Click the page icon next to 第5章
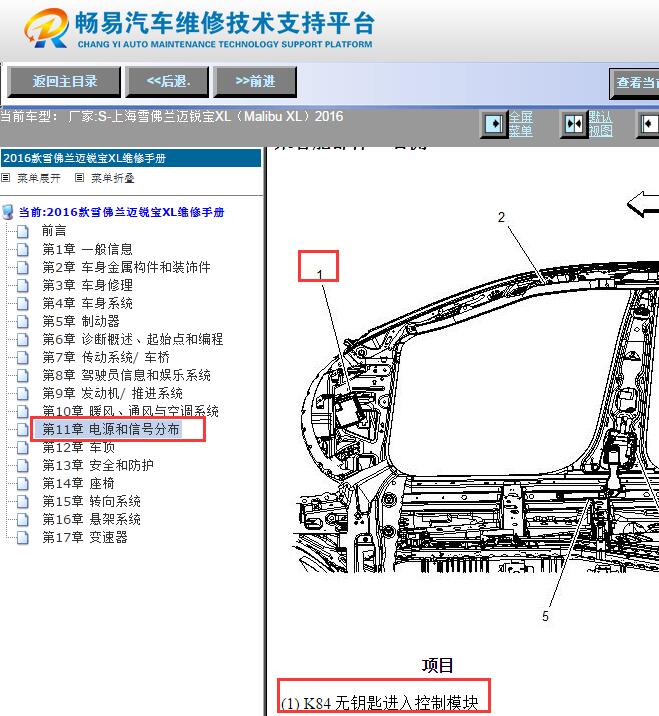This screenshot has width=659, height=716. coord(23,322)
